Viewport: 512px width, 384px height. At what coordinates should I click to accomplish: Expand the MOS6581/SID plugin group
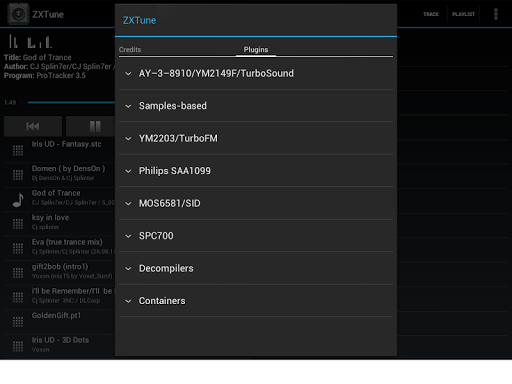256,203
